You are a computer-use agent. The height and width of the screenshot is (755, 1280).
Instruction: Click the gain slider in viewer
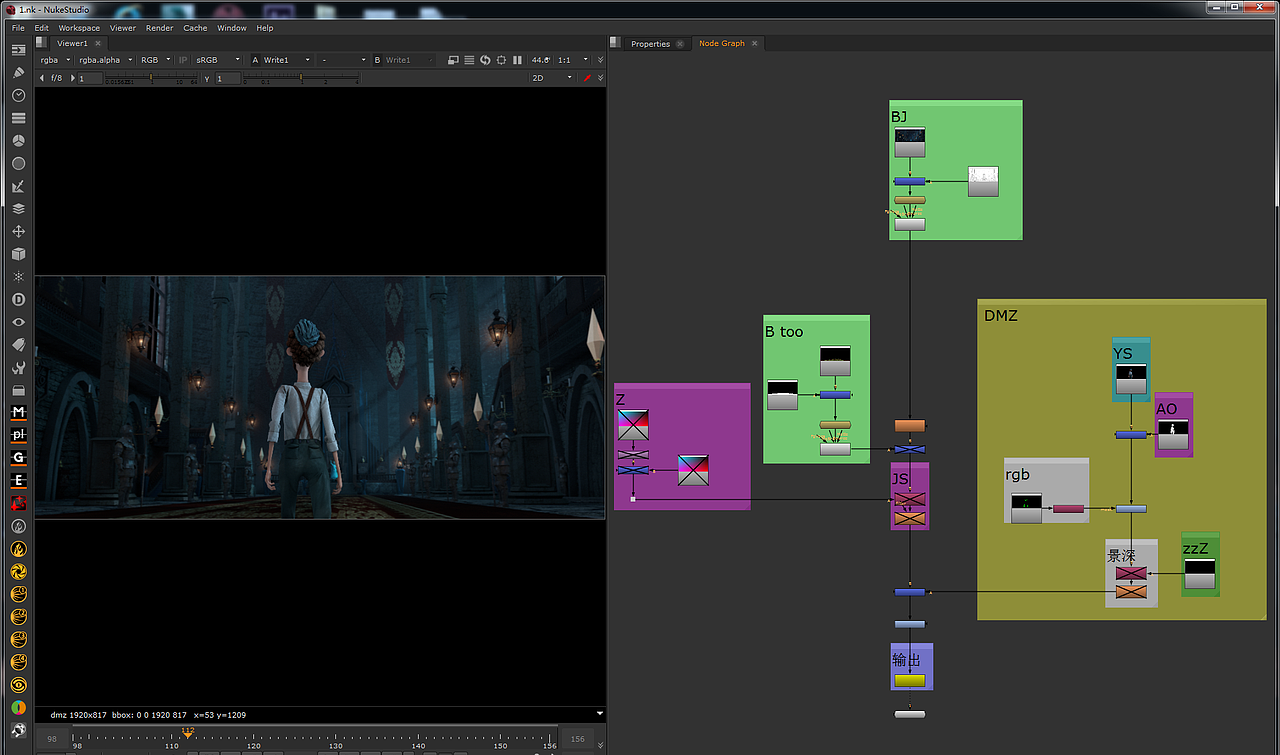pyautogui.click(x=150, y=79)
